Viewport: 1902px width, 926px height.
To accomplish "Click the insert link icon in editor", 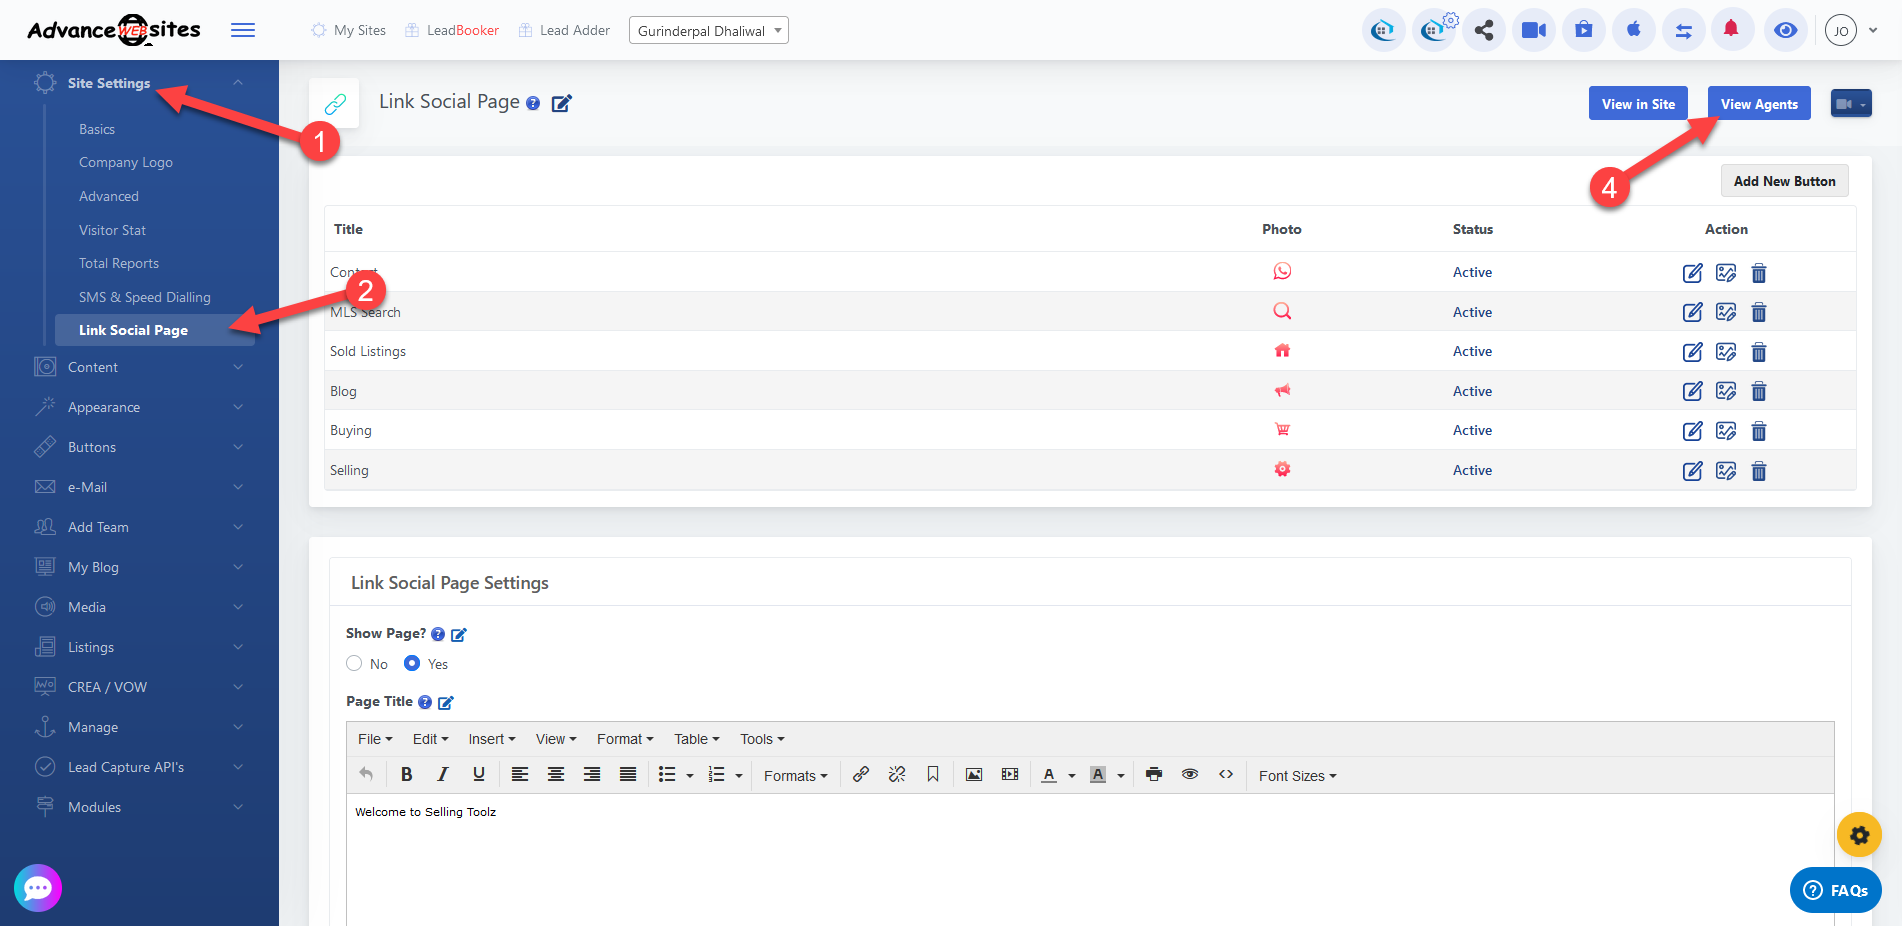I will point(860,775).
